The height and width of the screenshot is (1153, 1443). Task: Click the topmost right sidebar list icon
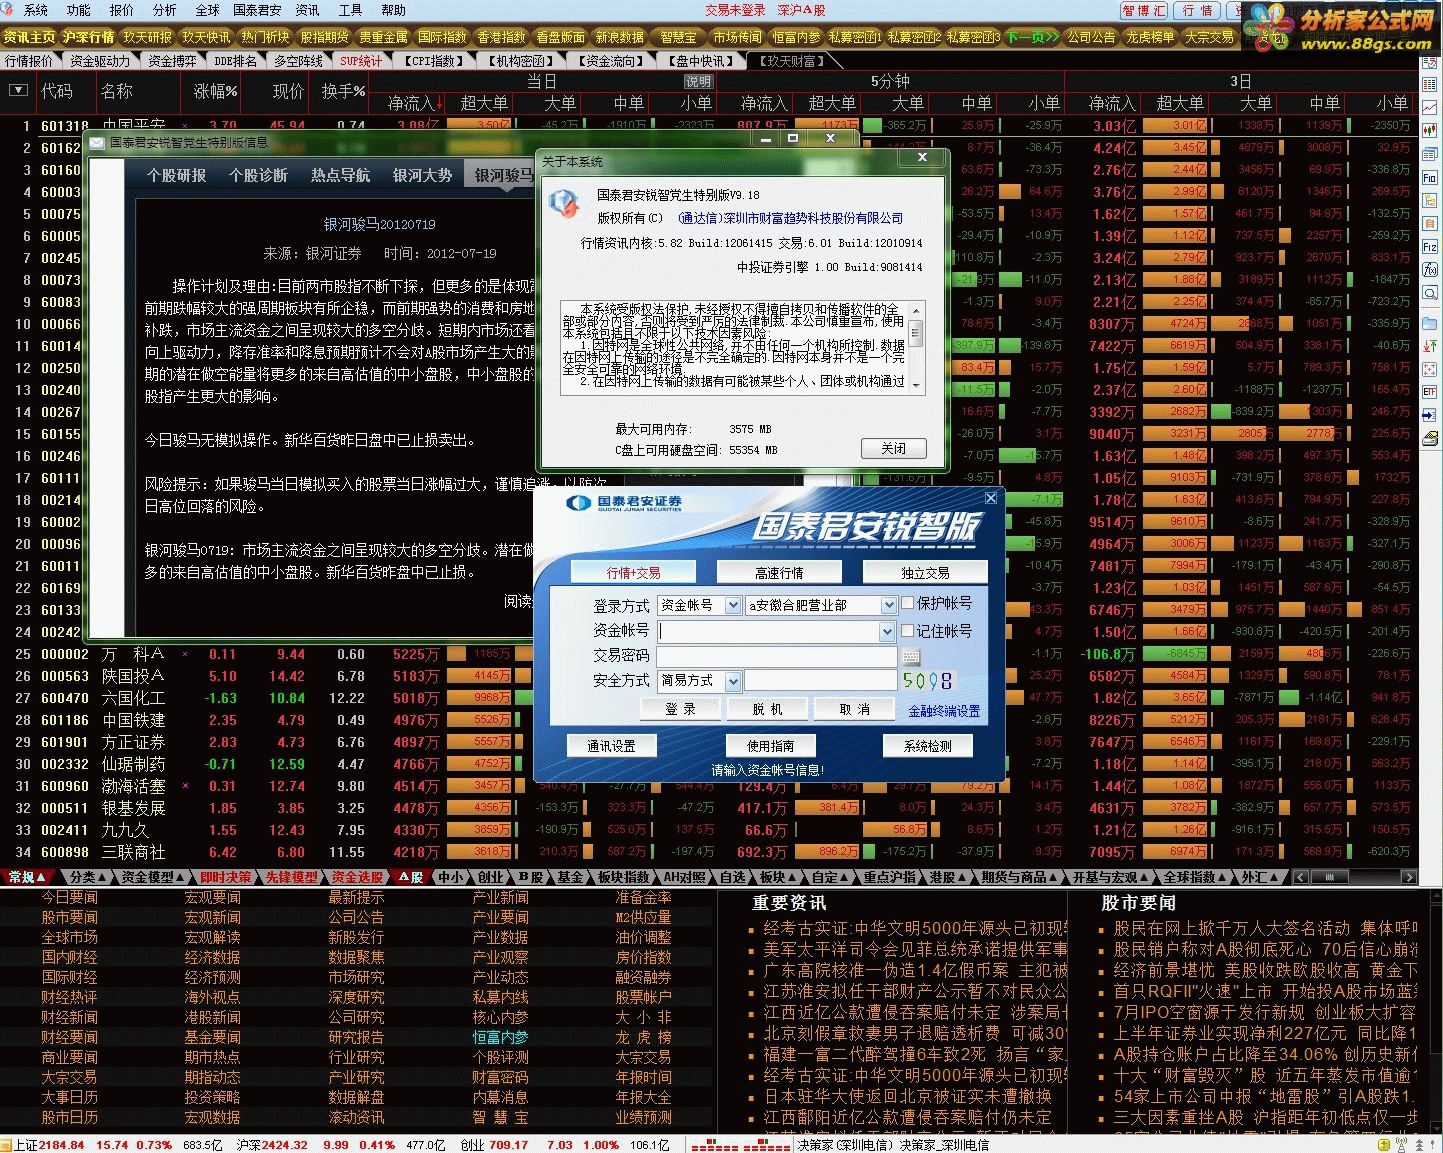click(1430, 62)
